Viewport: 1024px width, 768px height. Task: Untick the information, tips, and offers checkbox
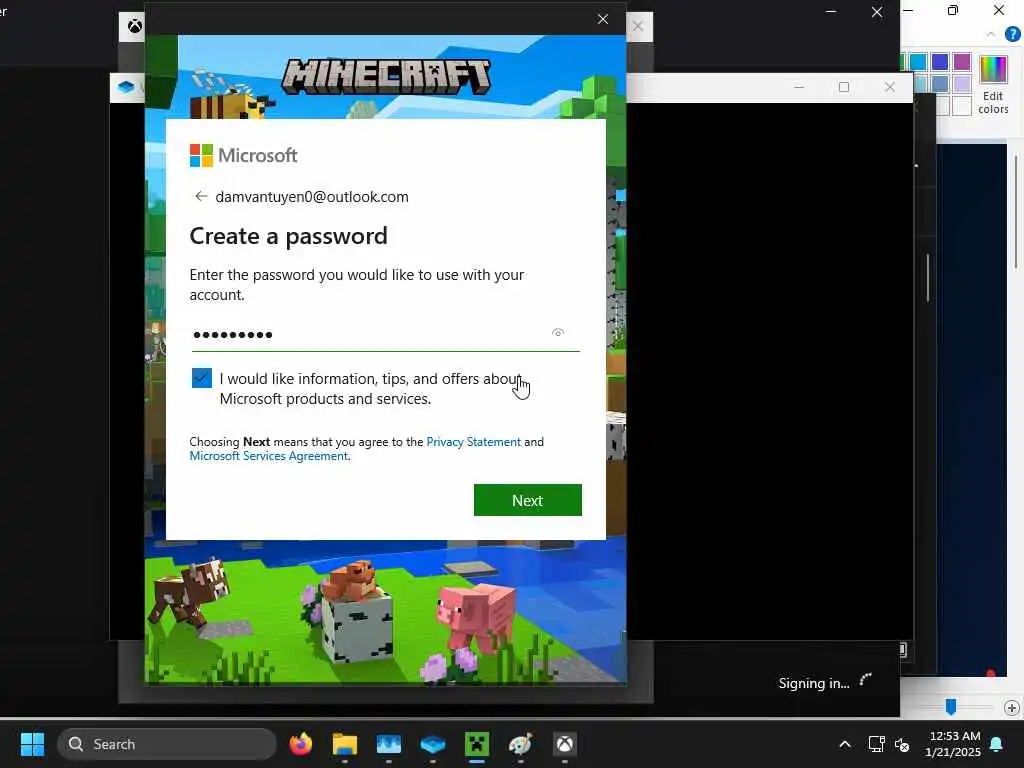point(202,378)
